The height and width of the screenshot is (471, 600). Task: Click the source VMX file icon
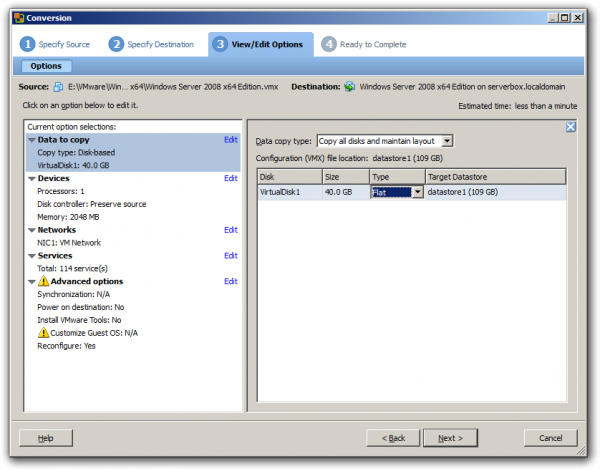point(58,87)
